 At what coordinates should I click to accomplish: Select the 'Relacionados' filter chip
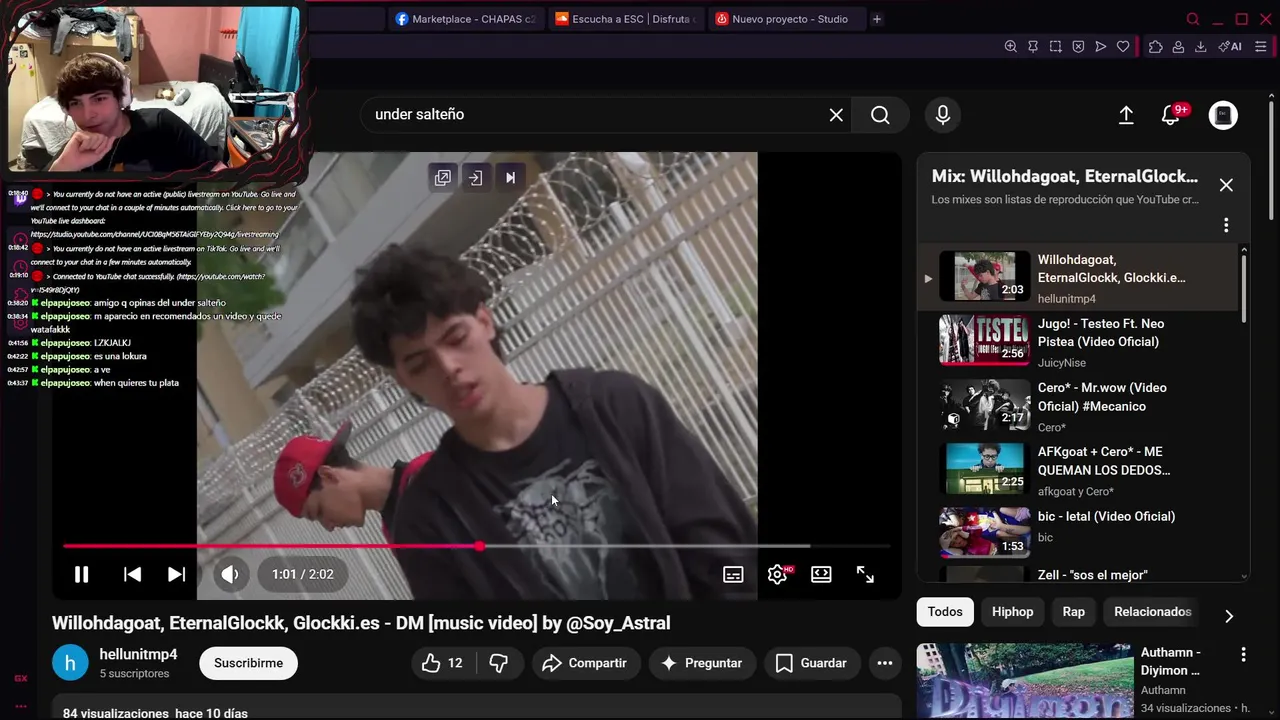click(x=1152, y=612)
